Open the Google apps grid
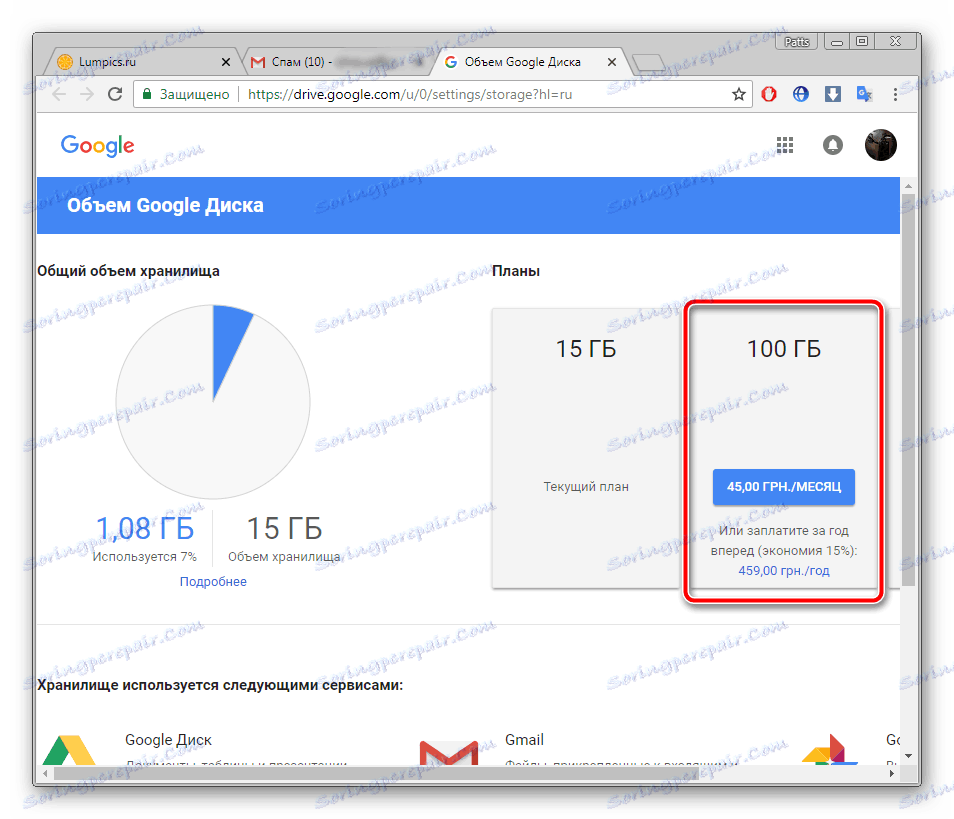 click(785, 145)
